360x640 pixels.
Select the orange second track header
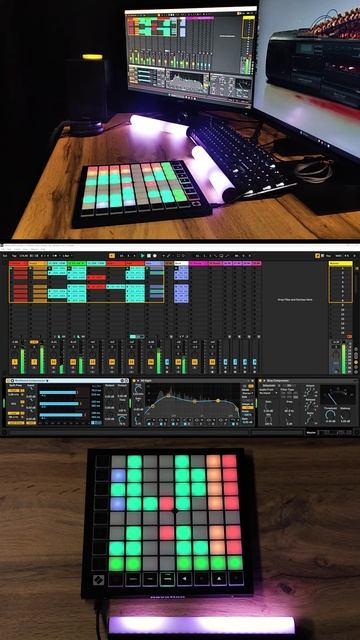pos(38,264)
